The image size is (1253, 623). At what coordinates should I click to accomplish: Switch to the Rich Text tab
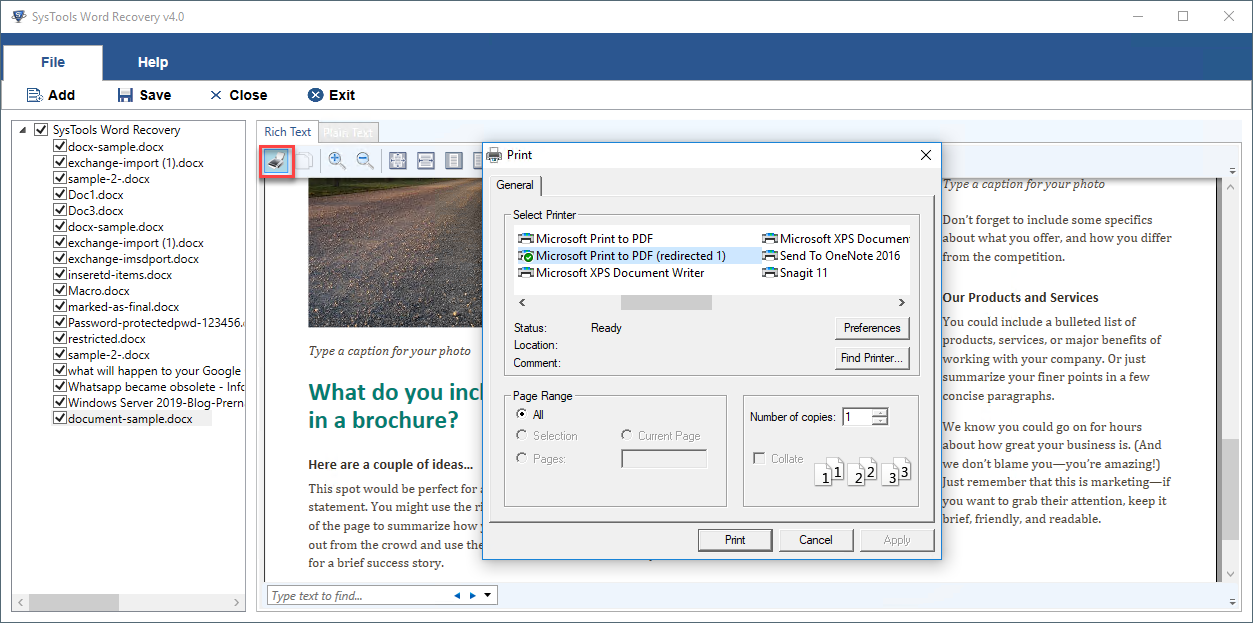[288, 132]
